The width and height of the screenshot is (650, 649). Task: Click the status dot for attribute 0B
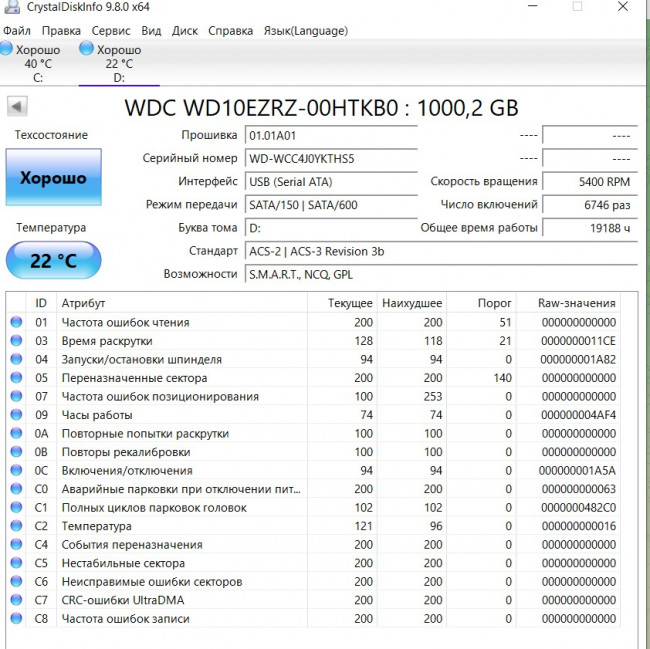[x=16, y=451]
